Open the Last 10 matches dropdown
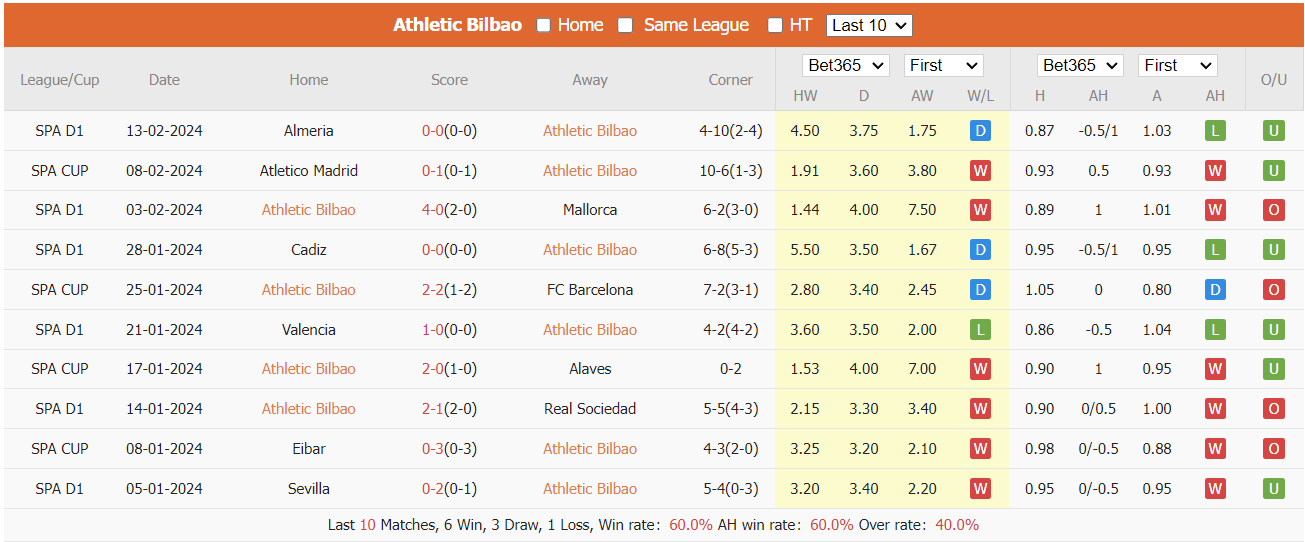 (869, 25)
